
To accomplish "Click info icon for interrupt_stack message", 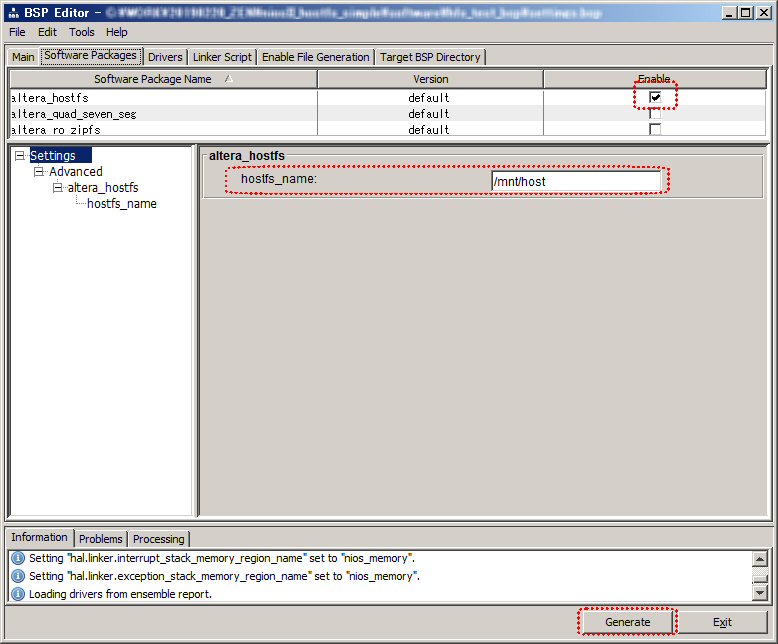I will (x=18, y=558).
